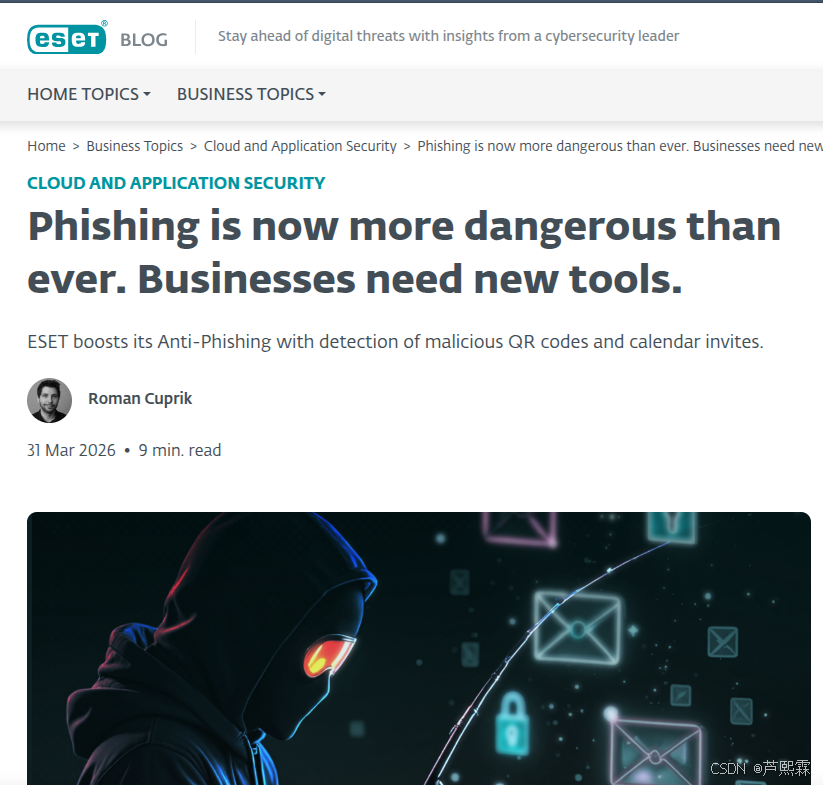
Task: Click the CSDN watermark at image corner
Action: pos(759,768)
